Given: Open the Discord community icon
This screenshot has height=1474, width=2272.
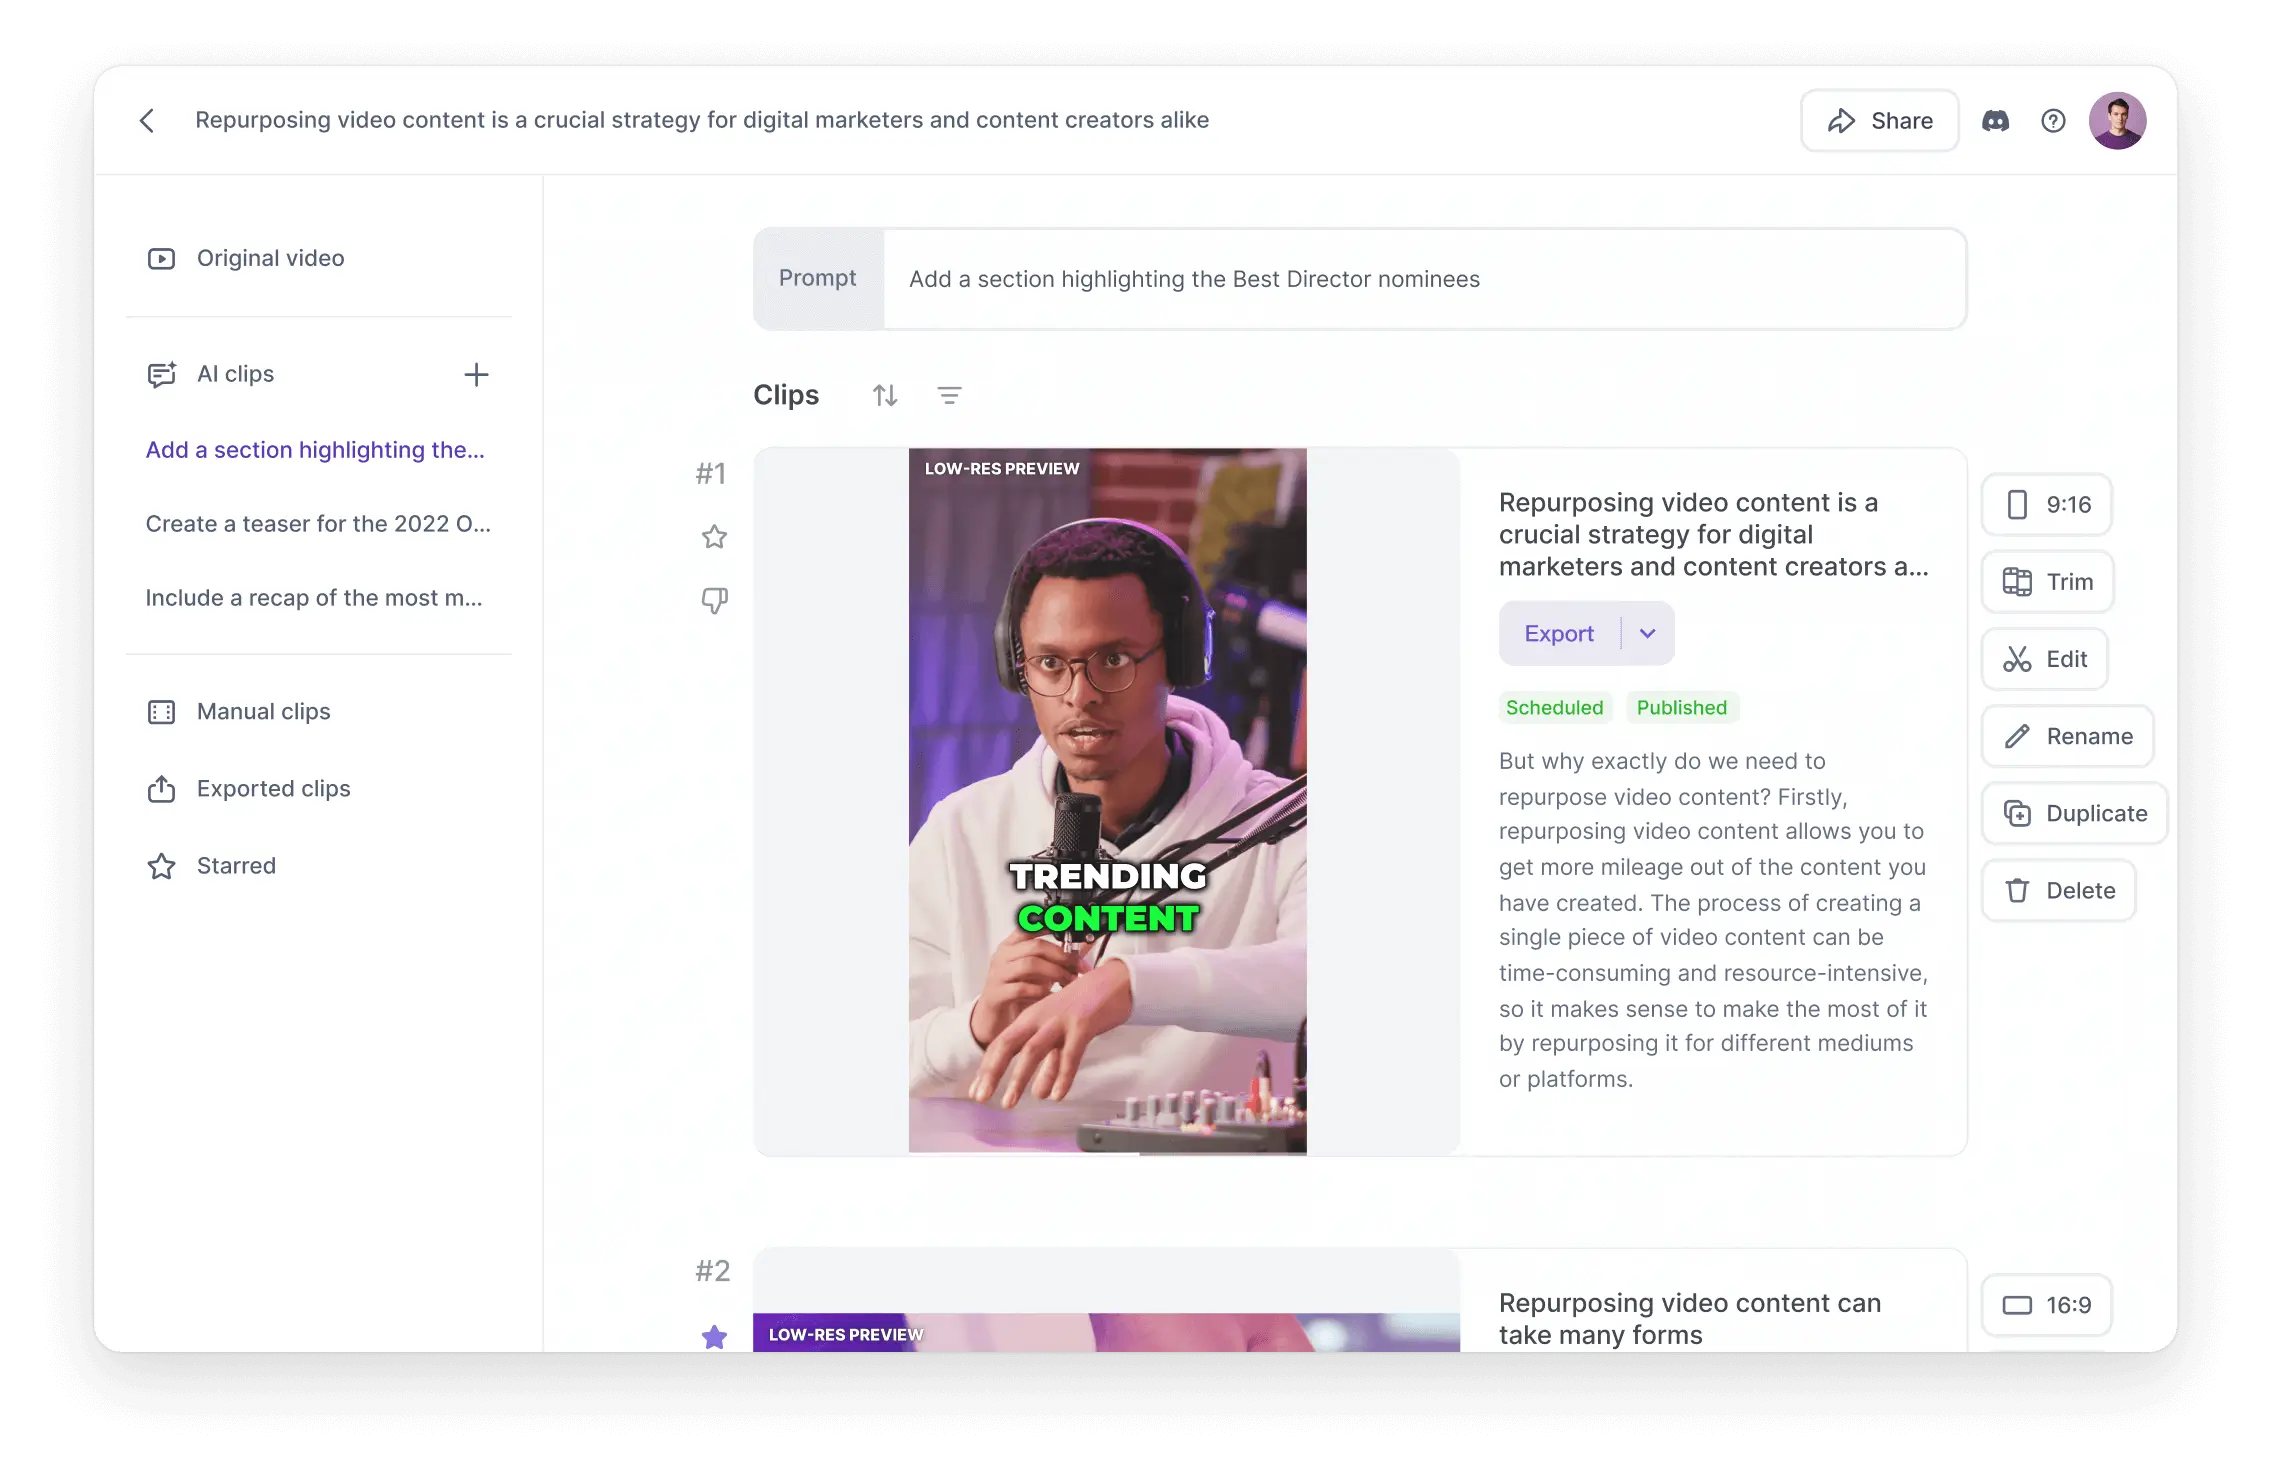Looking at the screenshot, I should point(1995,121).
